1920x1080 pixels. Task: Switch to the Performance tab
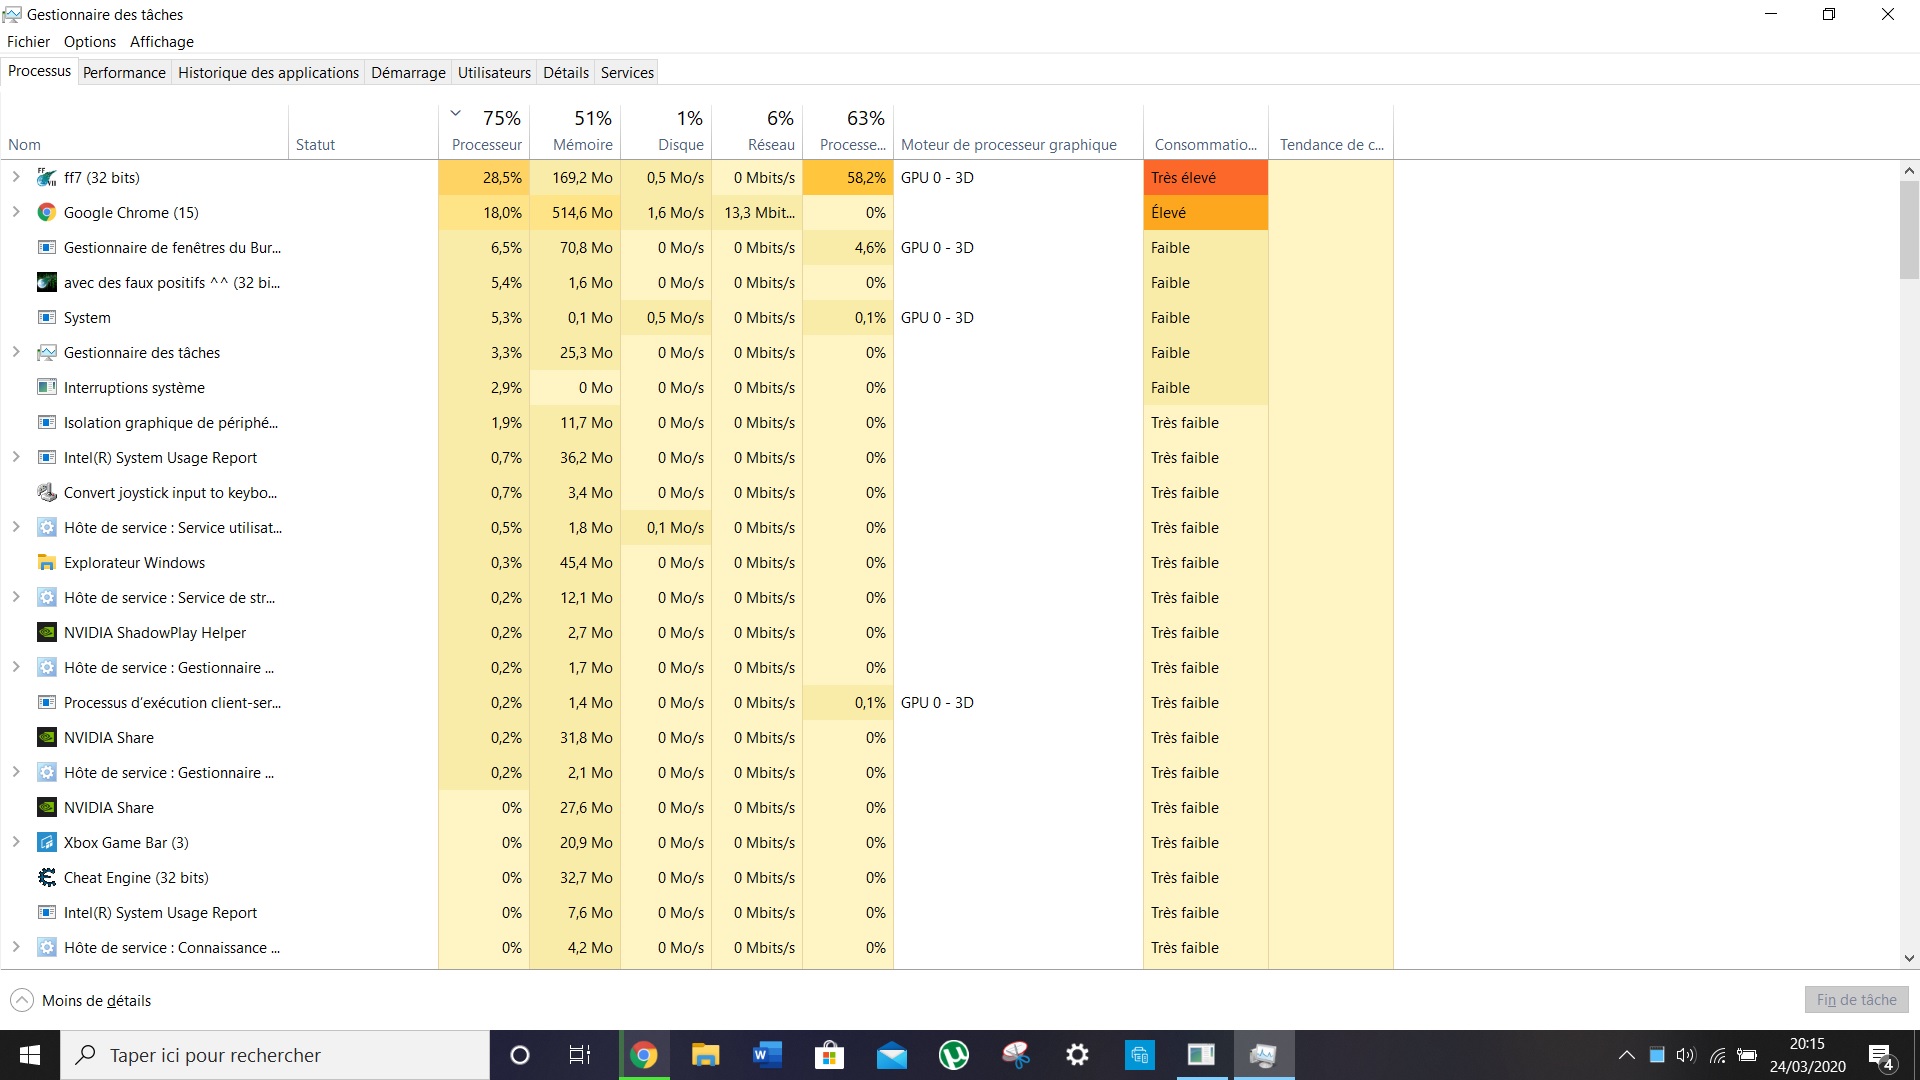coord(124,72)
